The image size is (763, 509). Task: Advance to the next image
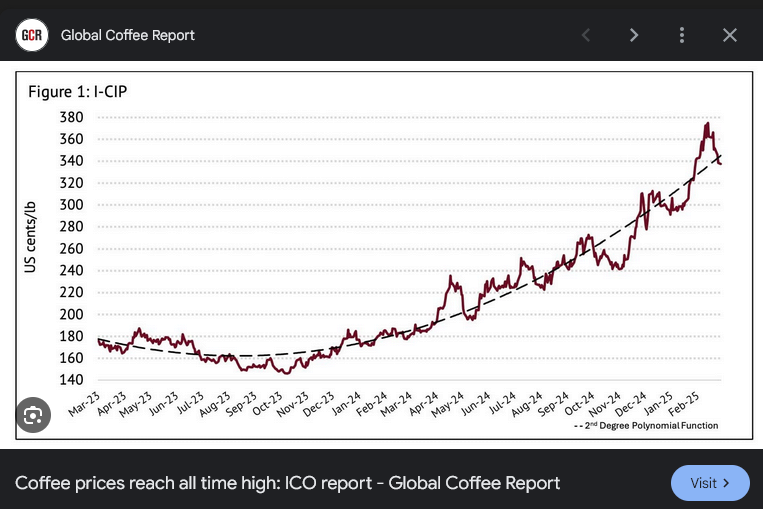coord(634,35)
